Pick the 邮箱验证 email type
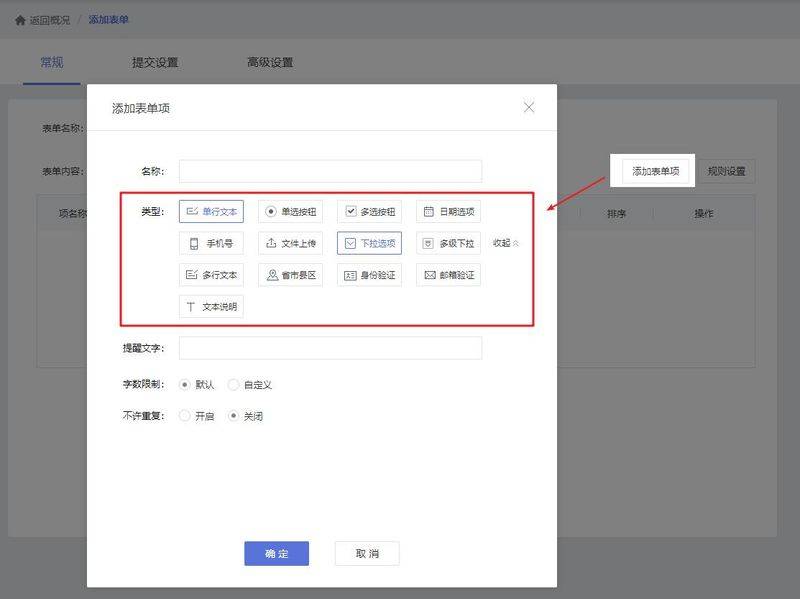This screenshot has height=599, width=800. click(448, 275)
